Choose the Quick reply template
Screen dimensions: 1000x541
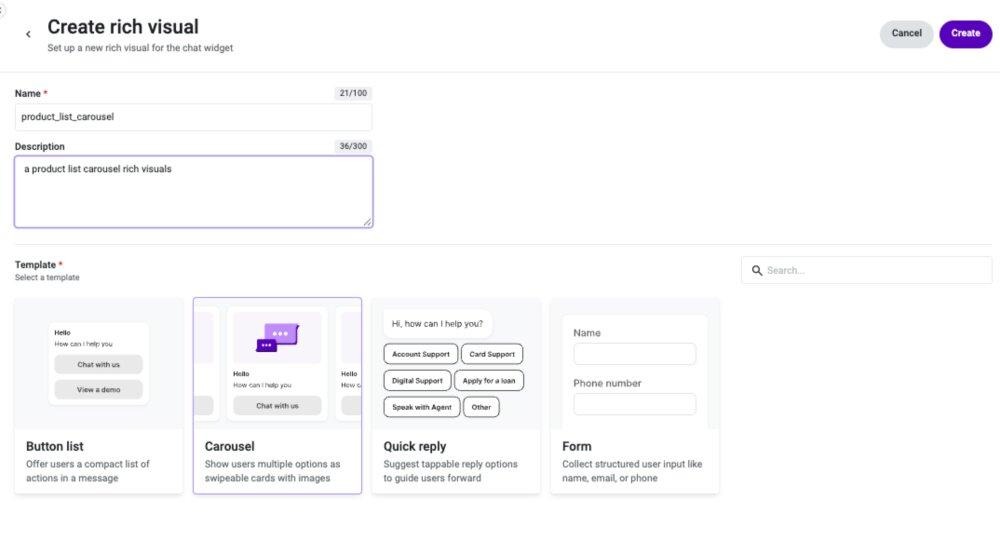[456, 396]
